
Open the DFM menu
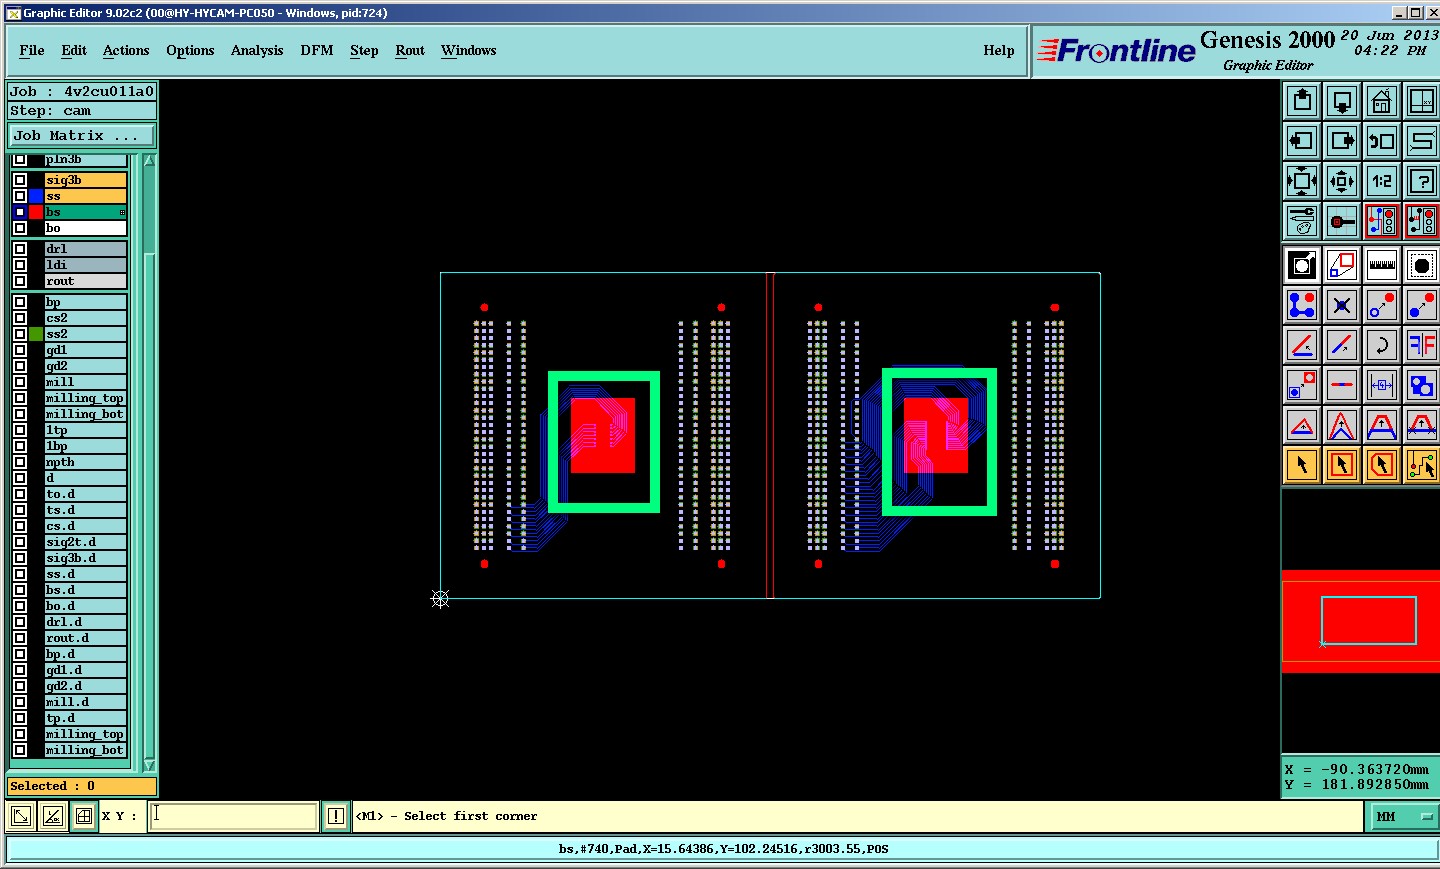(317, 50)
